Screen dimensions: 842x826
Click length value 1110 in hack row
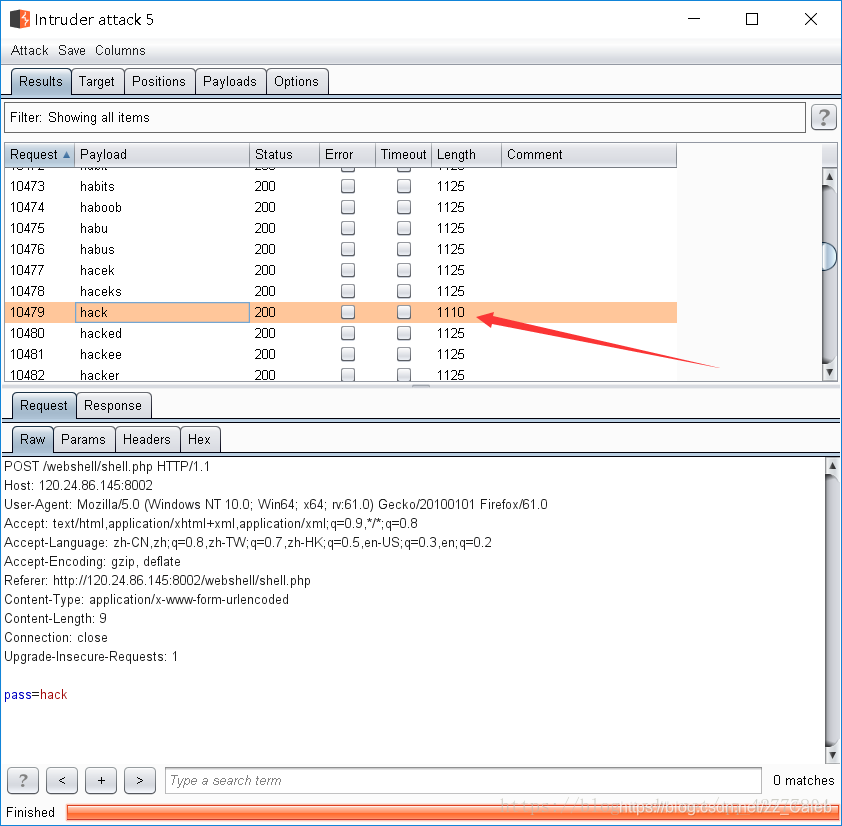tap(451, 312)
